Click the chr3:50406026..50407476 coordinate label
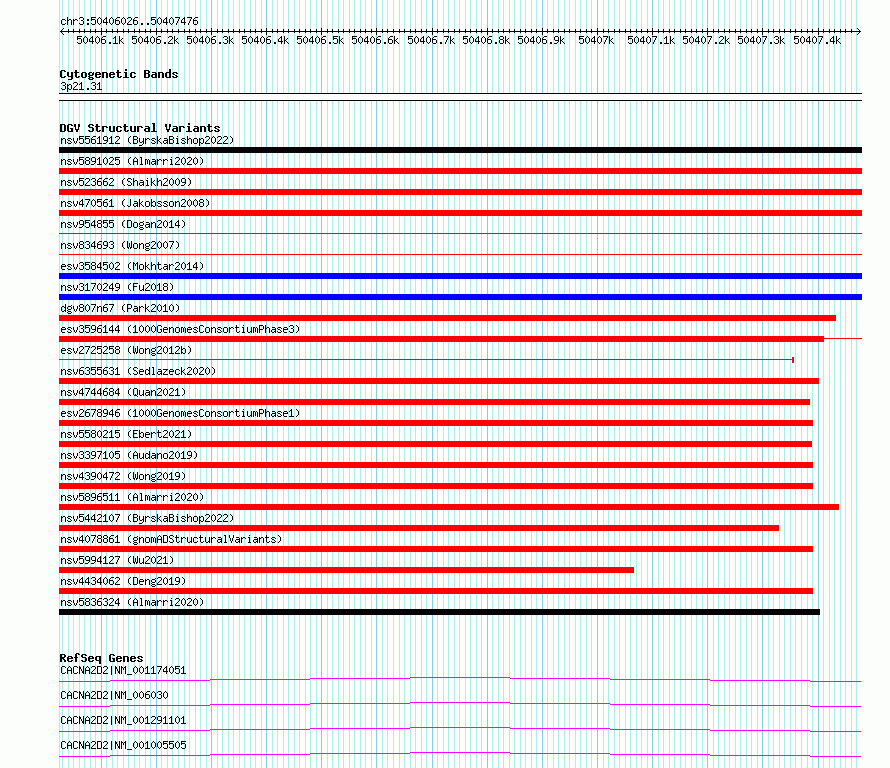 pyautogui.click(x=129, y=21)
